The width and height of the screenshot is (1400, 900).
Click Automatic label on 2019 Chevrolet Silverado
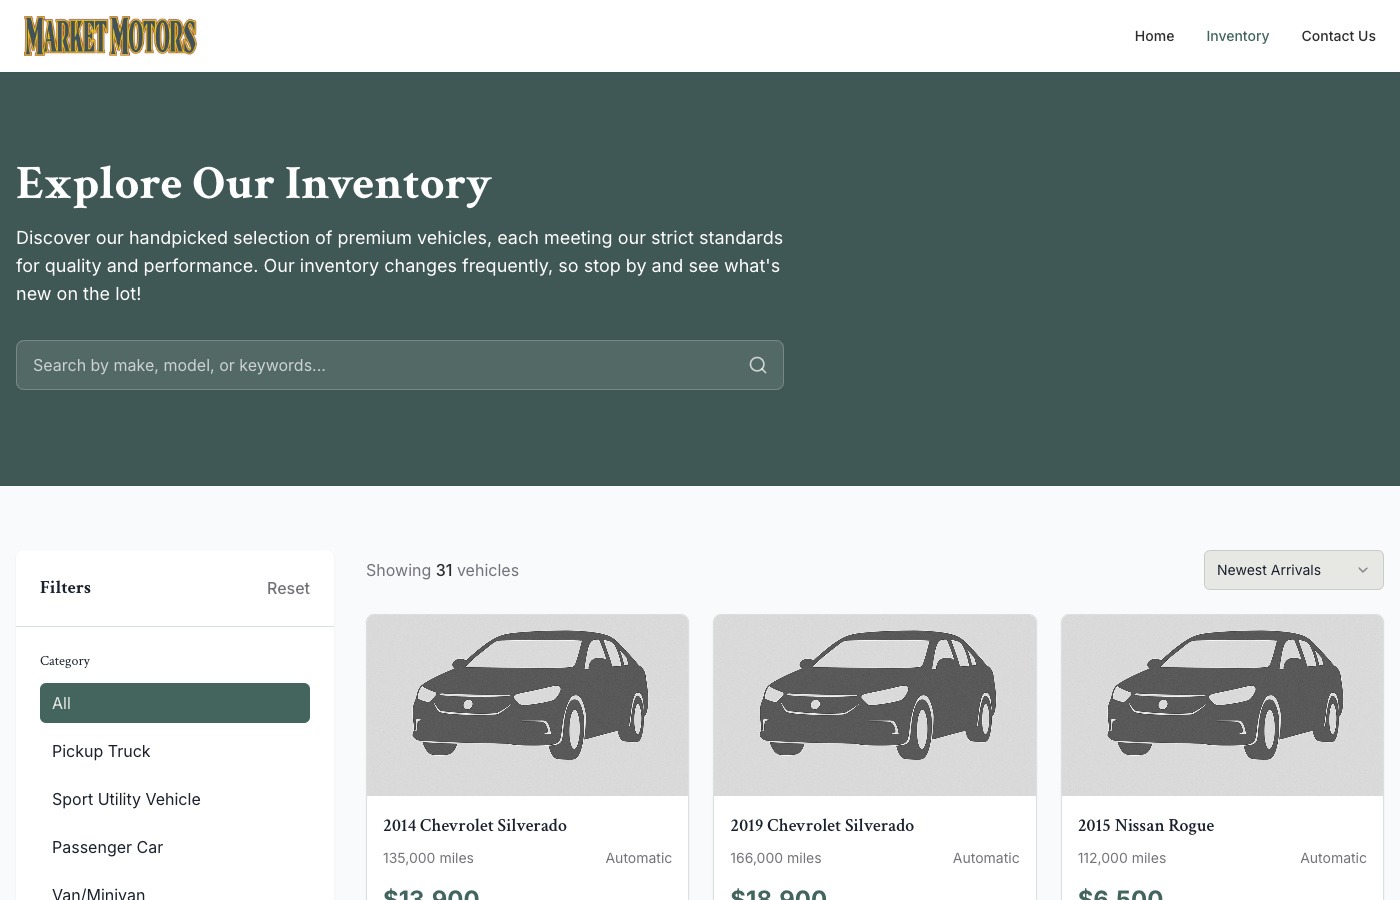(986, 858)
